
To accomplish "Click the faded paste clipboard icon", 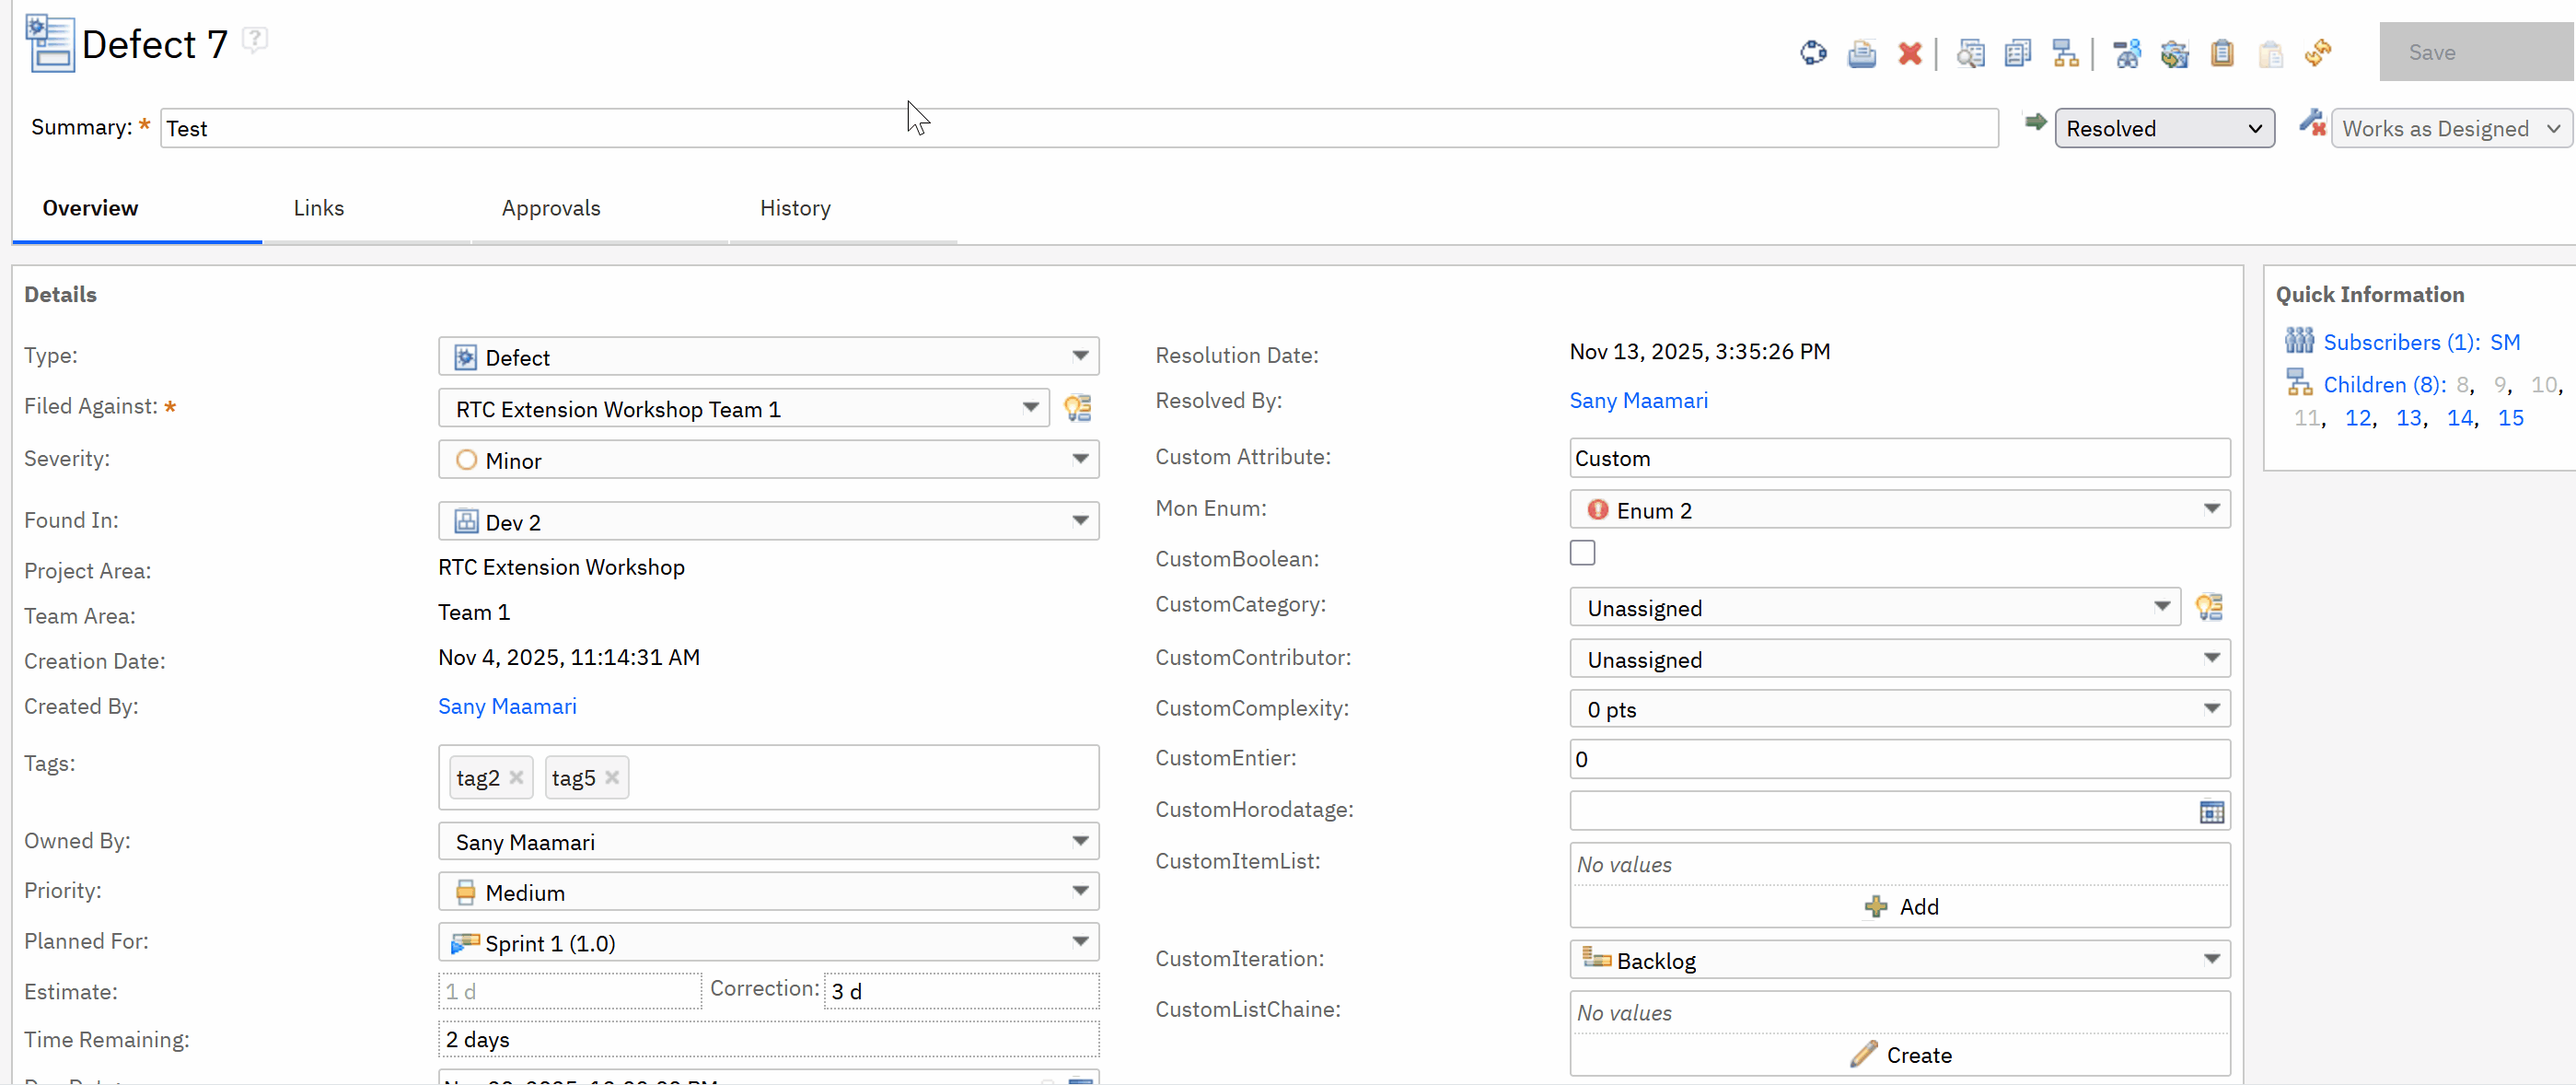I will tap(2271, 53).
